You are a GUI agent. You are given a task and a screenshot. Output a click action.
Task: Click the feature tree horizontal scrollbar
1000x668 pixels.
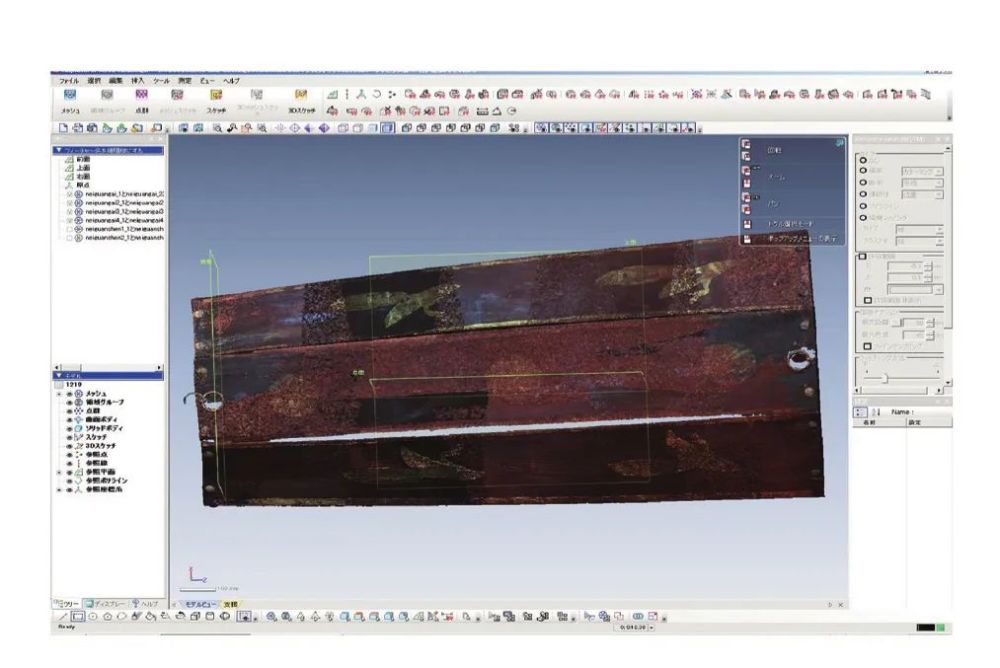coord(108,367)
